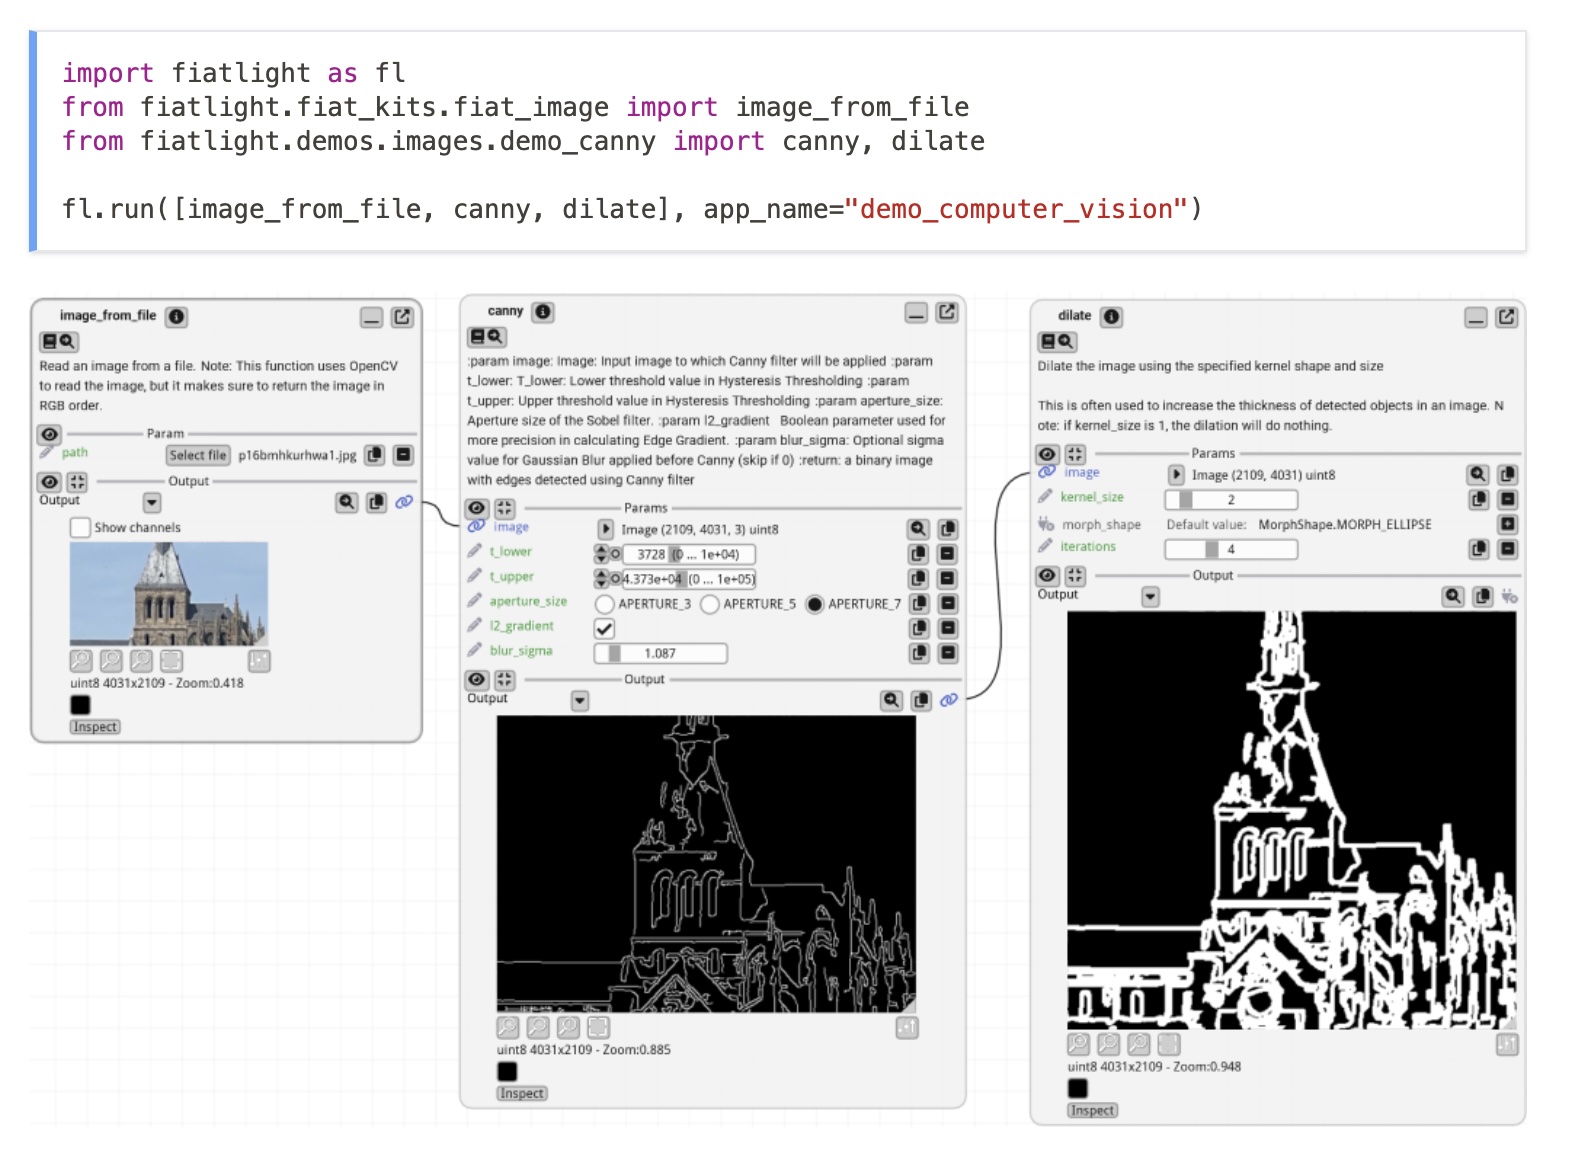Open image_from_file Output dropdown arrow

point(152,503)
